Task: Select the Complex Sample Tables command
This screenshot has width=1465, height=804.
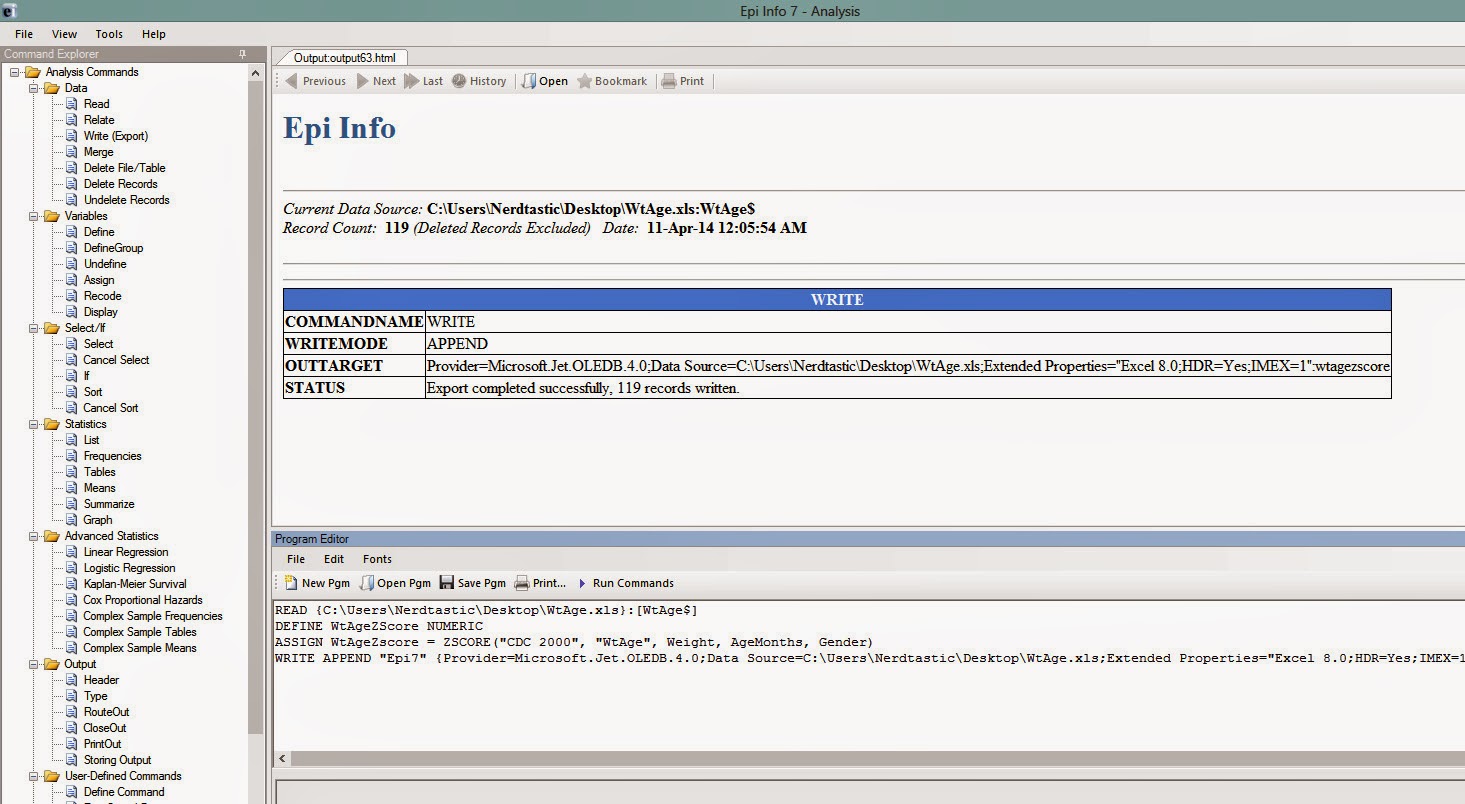Action: click(140, 632)
